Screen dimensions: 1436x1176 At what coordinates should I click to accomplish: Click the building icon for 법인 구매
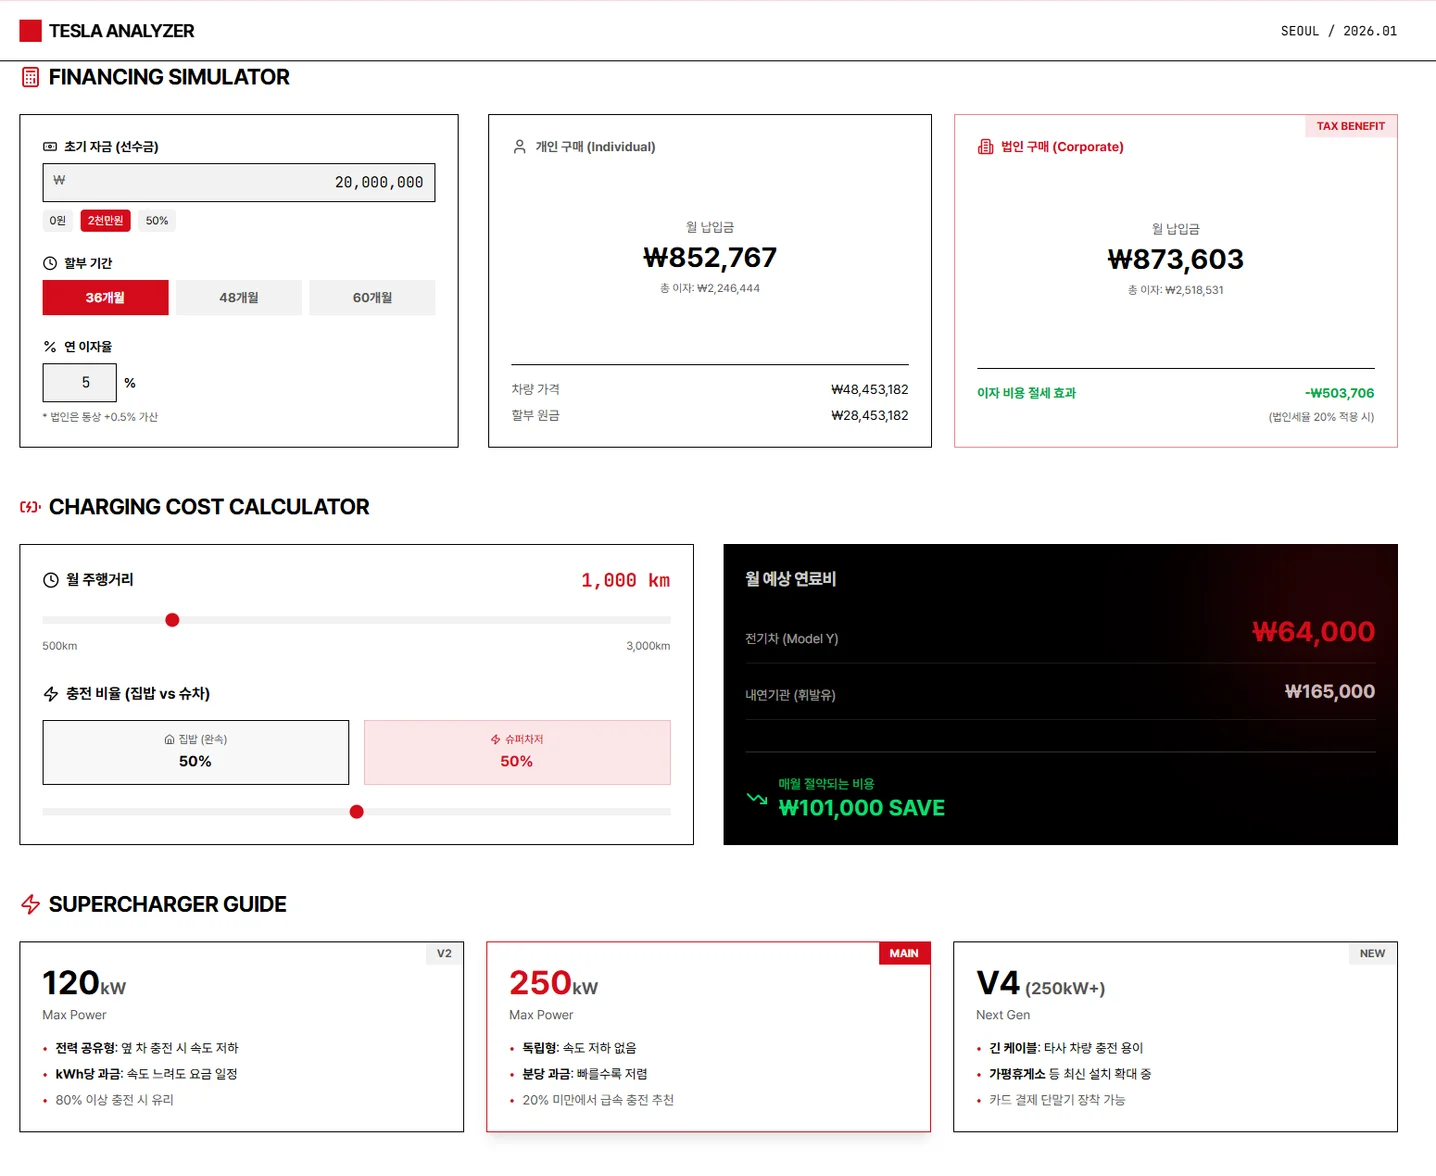[986, 147]
